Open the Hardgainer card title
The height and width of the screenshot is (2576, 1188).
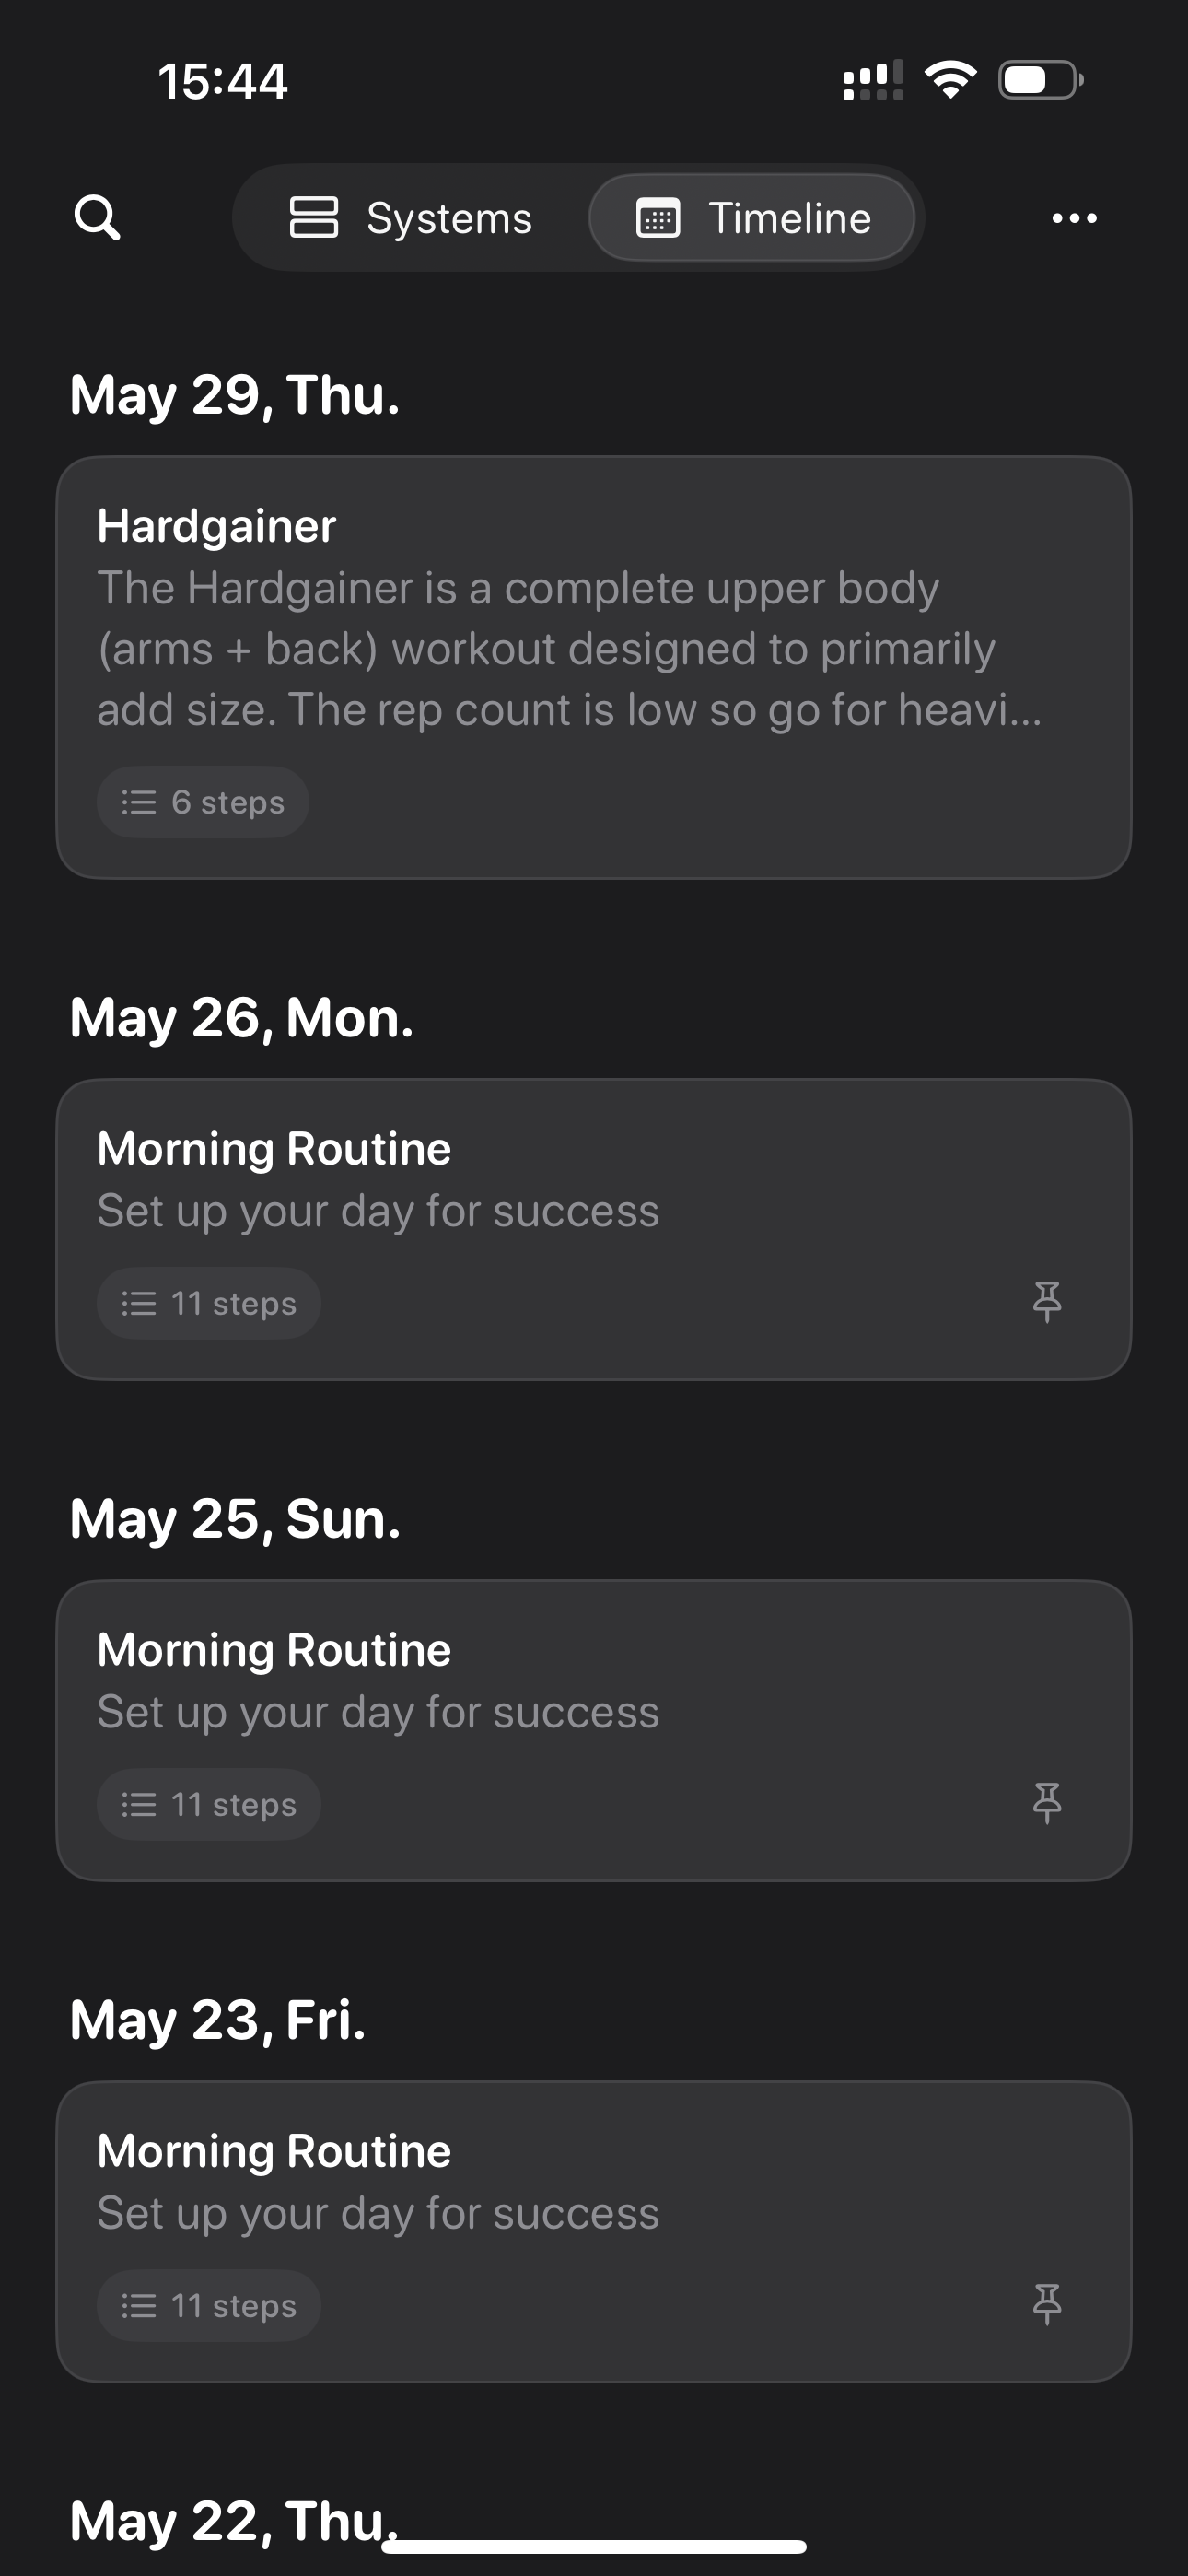tap(216, 526)
